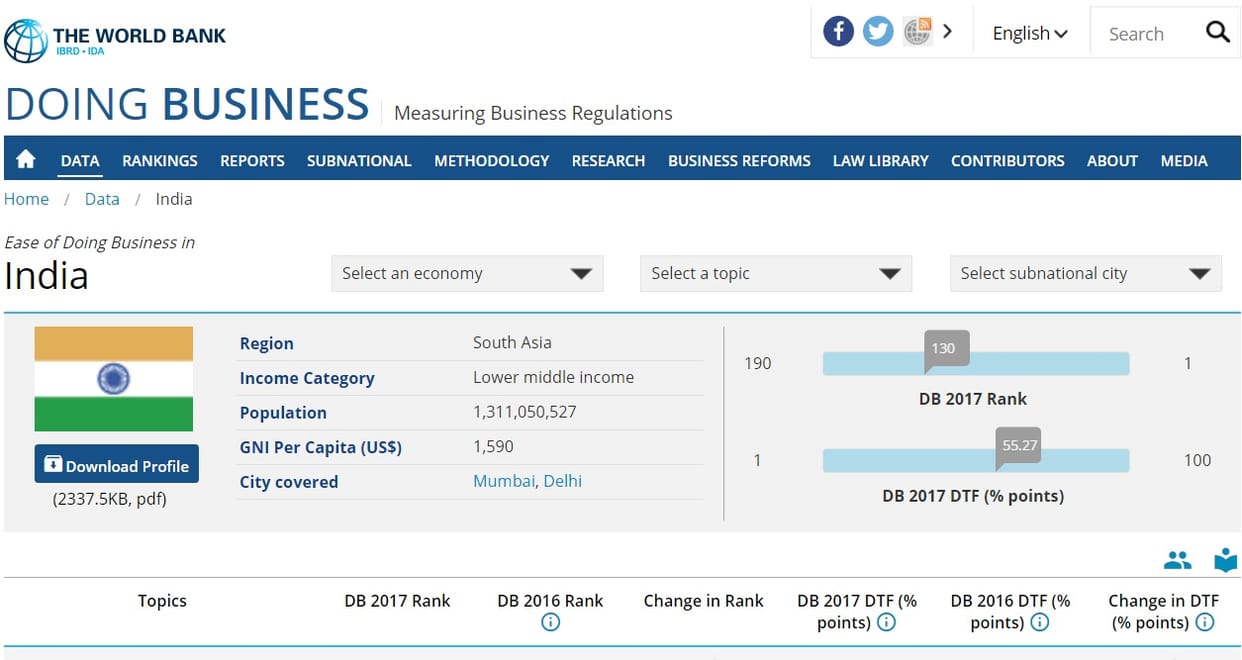Click info icon next to DB 2017 DTF

[886, 622]
